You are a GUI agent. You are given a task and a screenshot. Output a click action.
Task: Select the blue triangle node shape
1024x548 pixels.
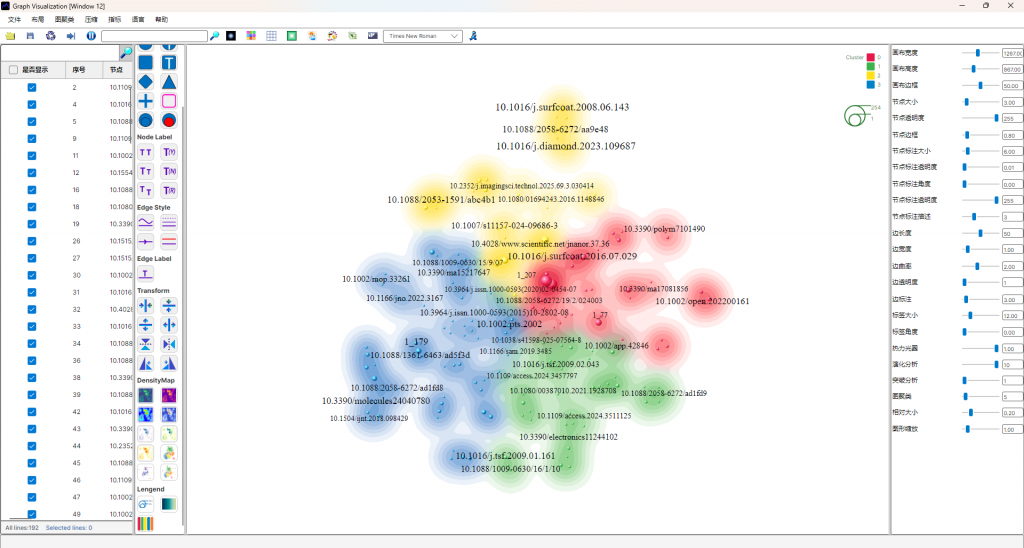pos(169,81)
